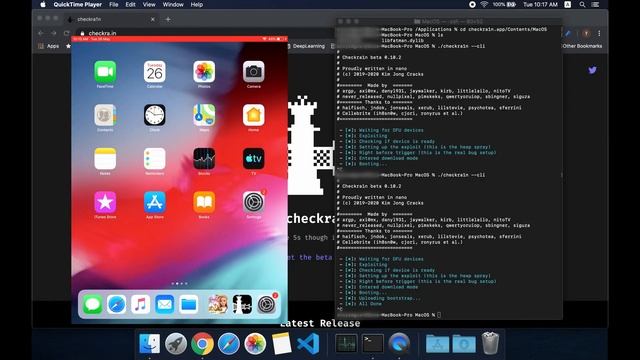Open Apps bookmarks shortcut
Viewport: 640px width, 360px height.
tap(49, 46)
